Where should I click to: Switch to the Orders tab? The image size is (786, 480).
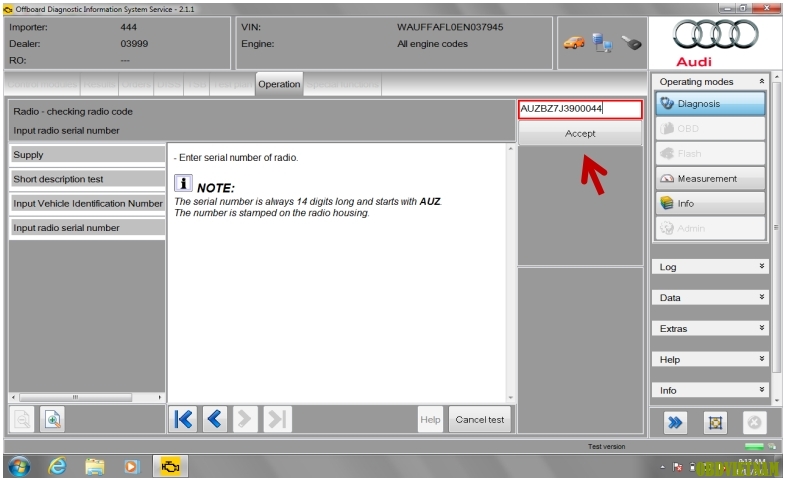tap(136, 84)
